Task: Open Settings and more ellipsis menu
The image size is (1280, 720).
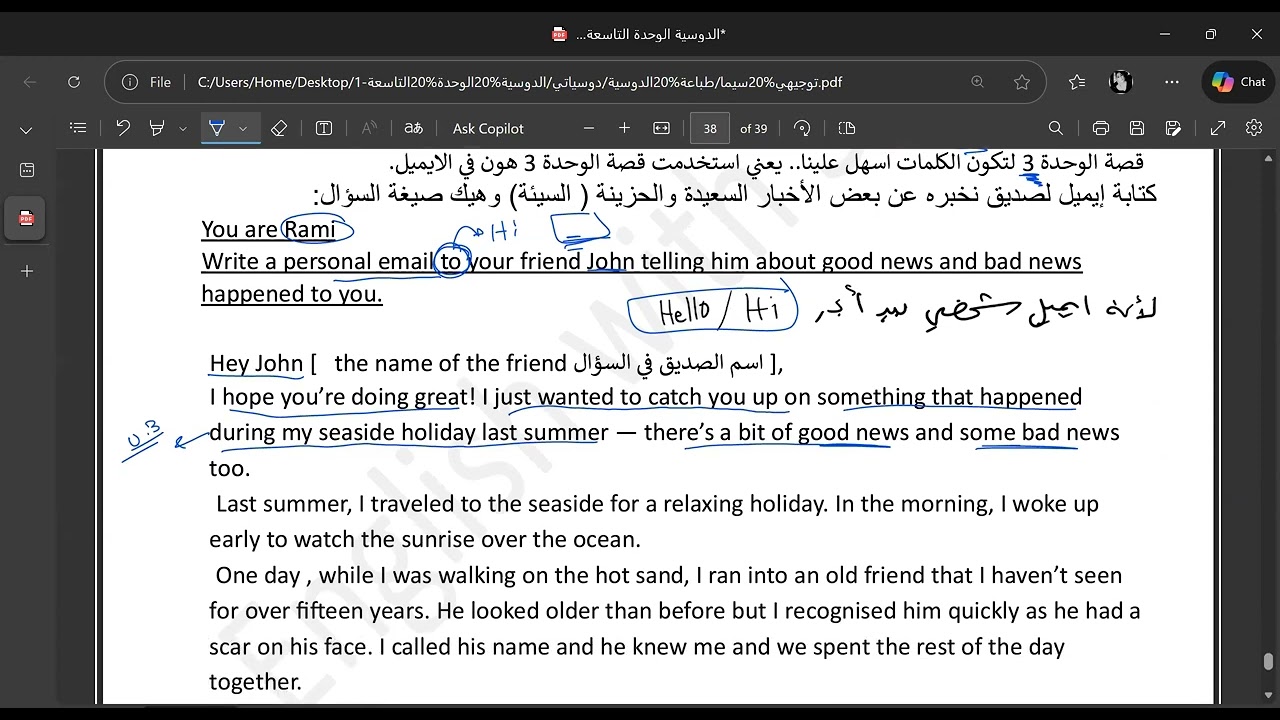Action: point(1173,82)
